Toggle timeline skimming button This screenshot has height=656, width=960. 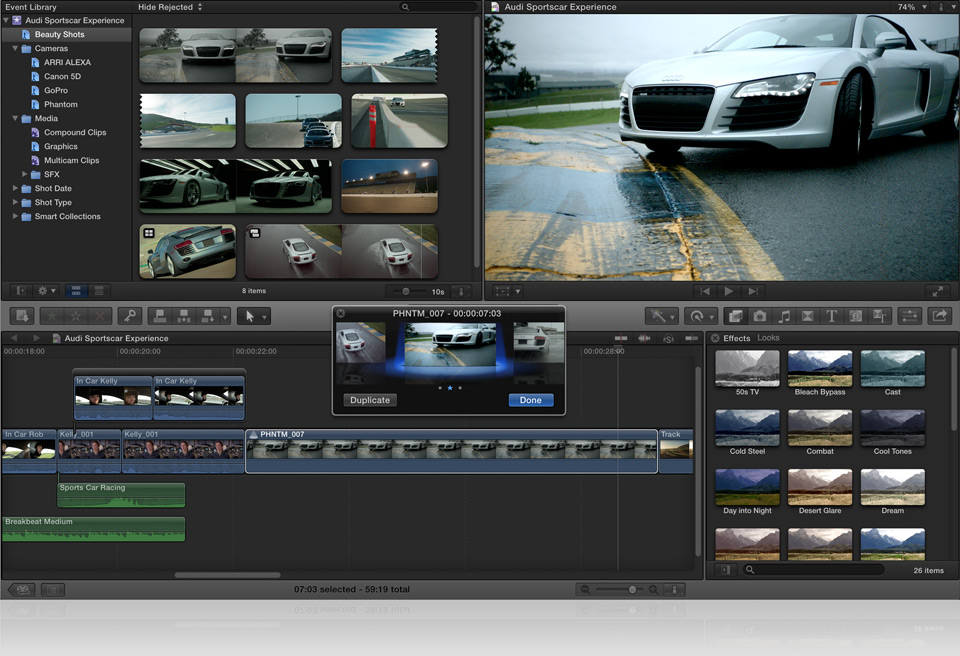(621, 338)
